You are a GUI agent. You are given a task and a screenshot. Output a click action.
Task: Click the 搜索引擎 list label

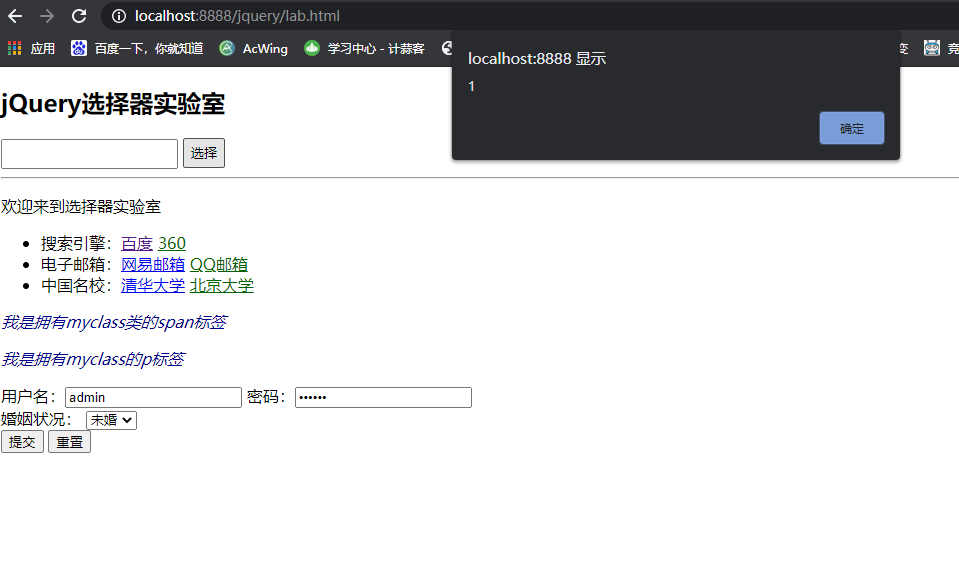(78, 243)
